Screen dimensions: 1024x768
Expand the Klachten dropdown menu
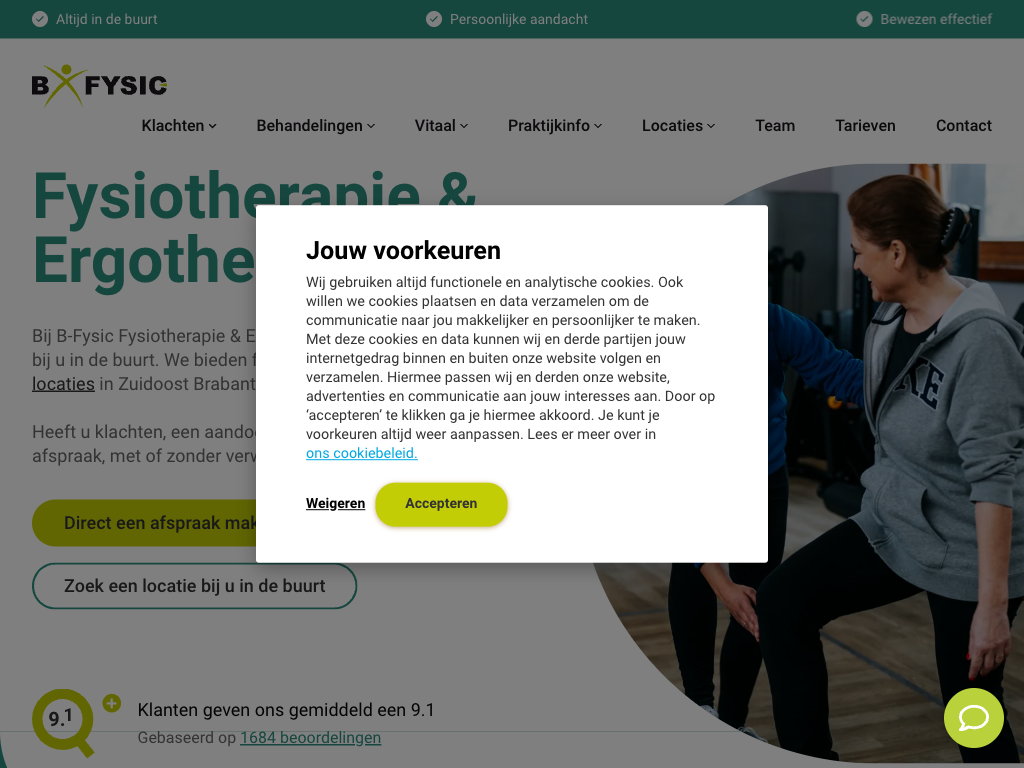(x=179, y=126)
